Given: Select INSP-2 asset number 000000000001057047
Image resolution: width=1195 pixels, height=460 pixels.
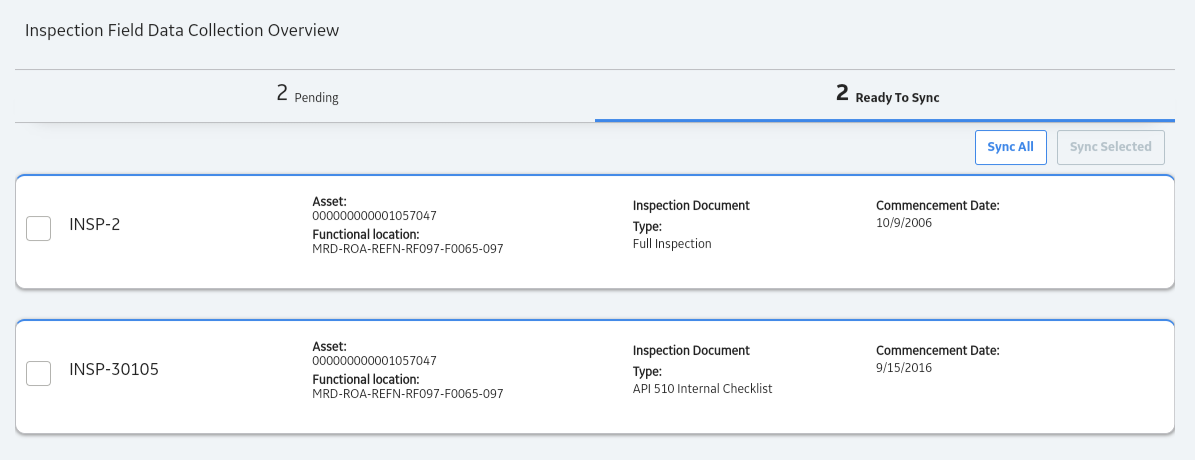Looking at the screenshot, I should (374, 216).
